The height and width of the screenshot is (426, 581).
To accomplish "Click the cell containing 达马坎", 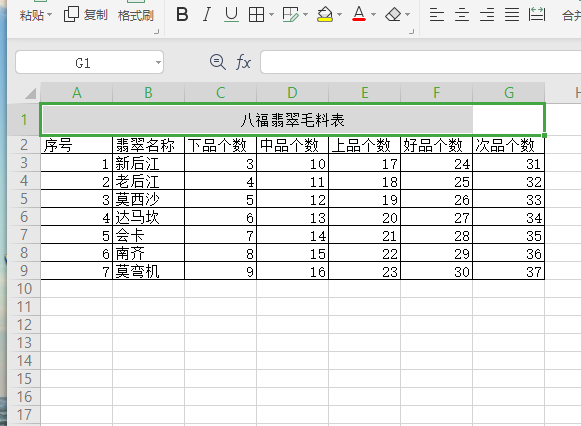I will click(x=148, y=217).
